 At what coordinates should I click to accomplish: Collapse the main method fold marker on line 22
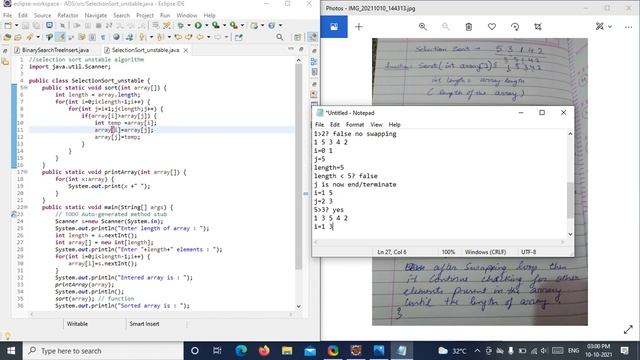[x=26, y=207]
